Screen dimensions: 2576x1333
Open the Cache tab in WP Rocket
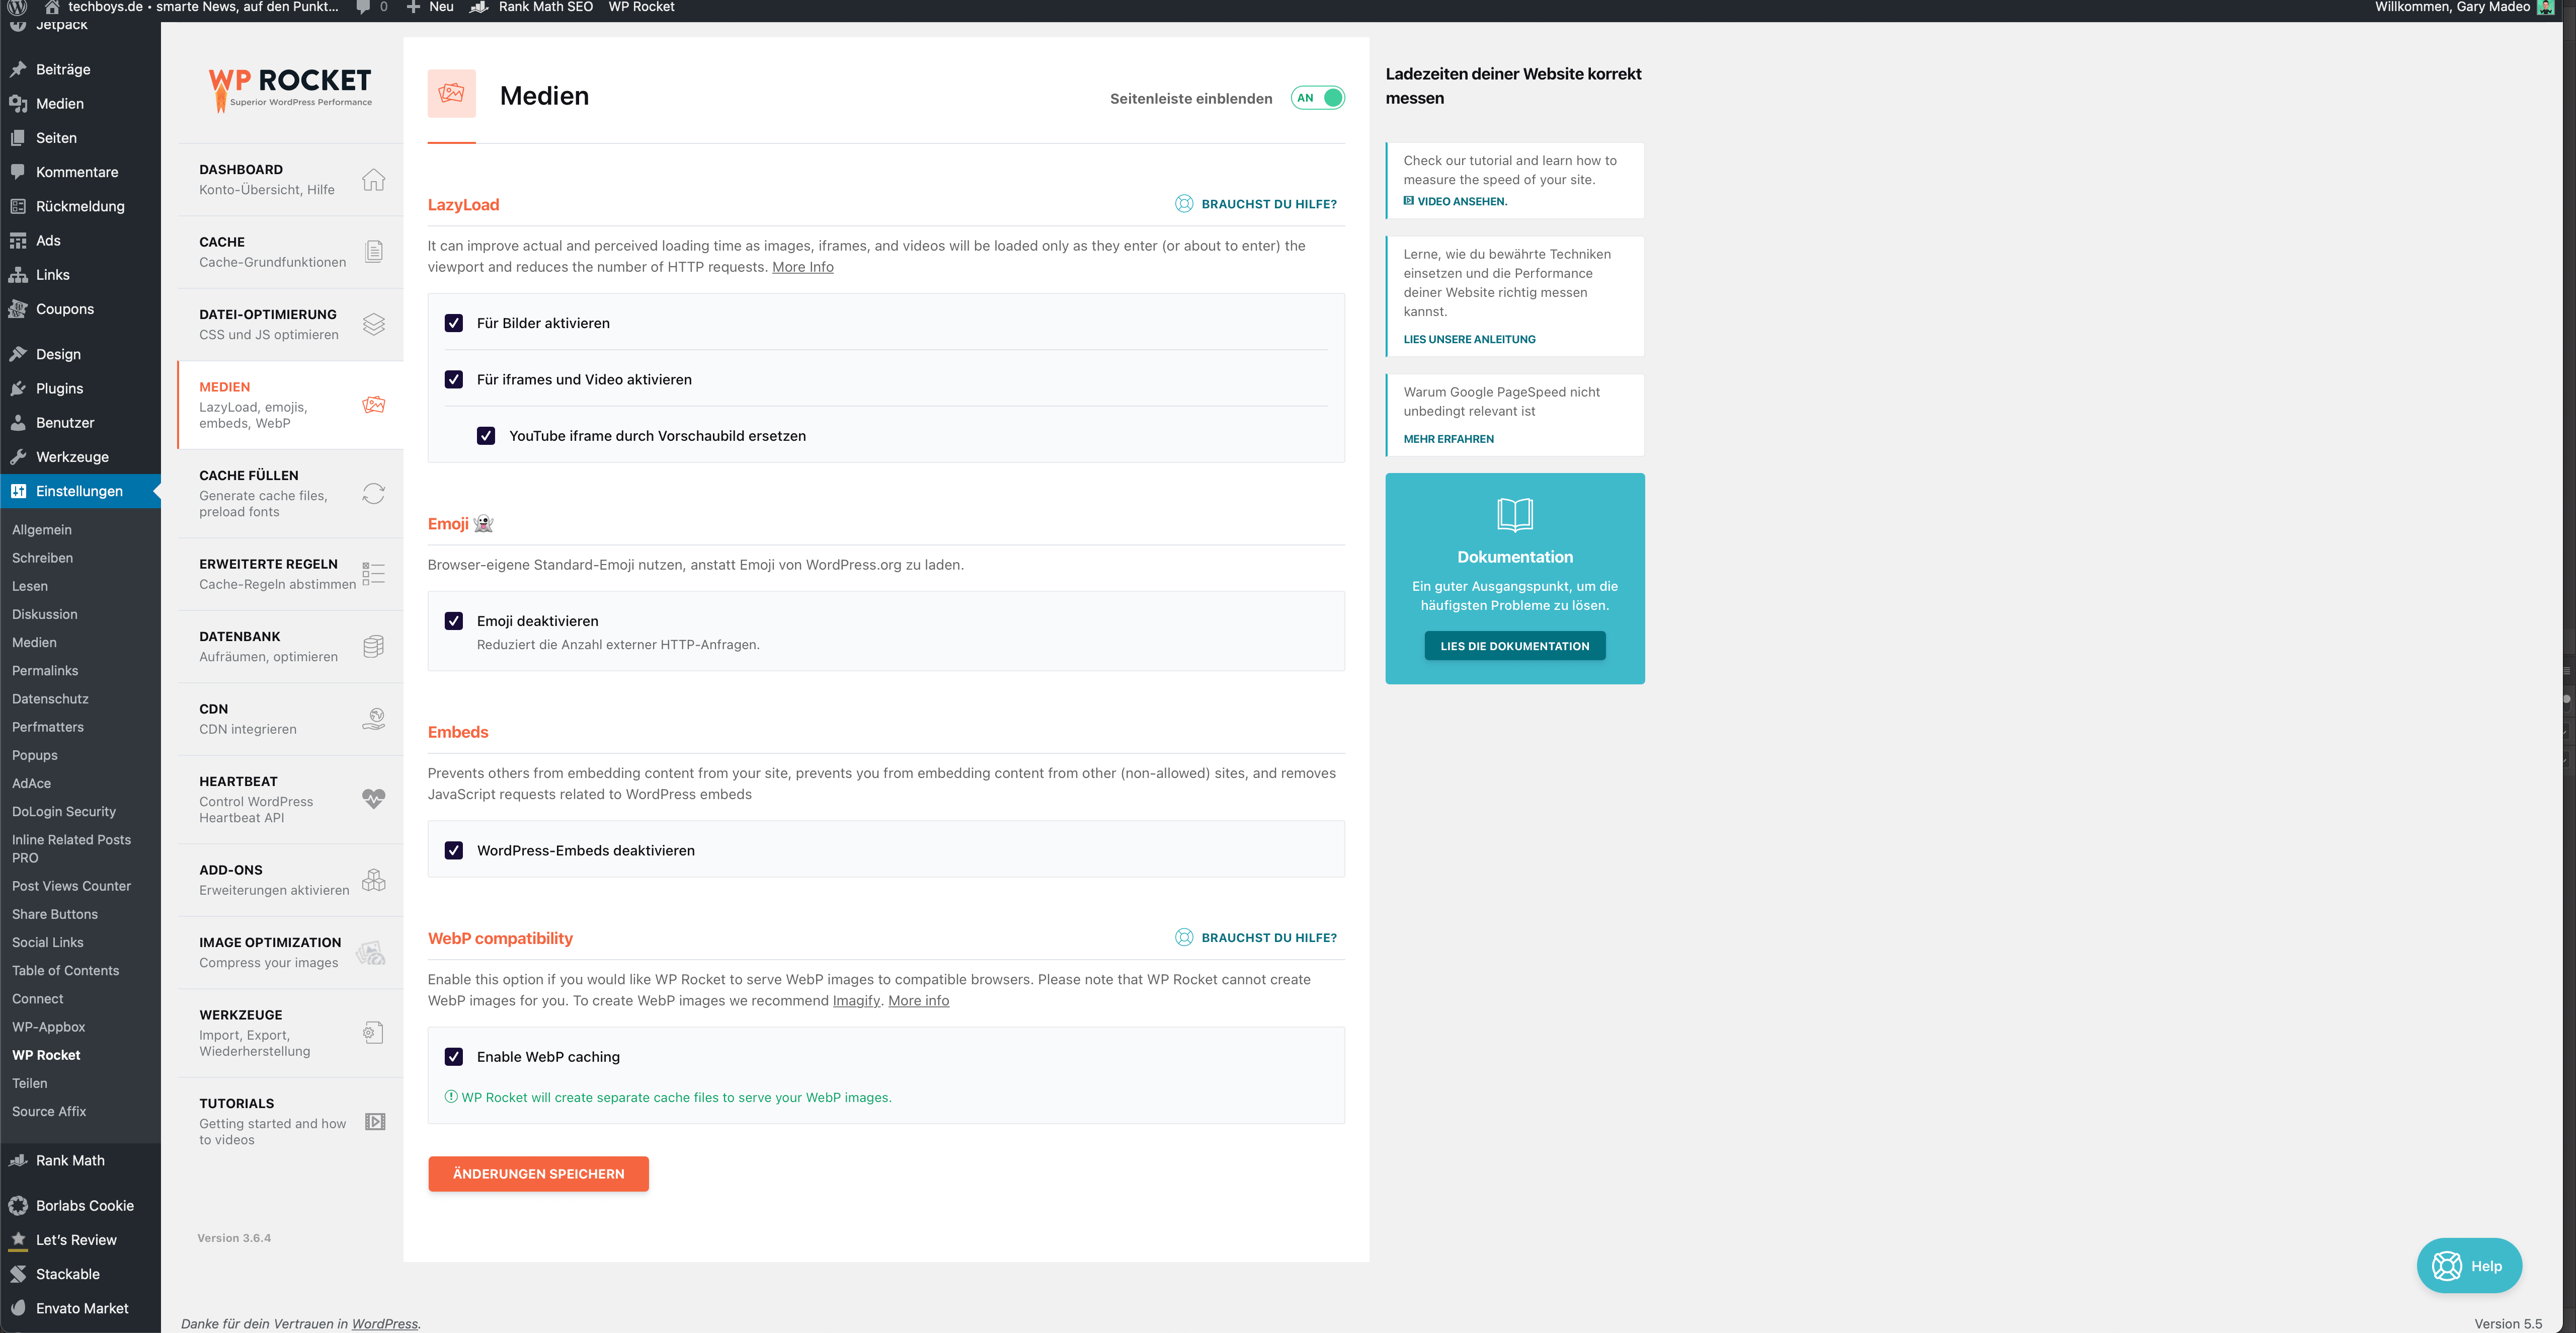pyautogui.click(x=290, y=252)
